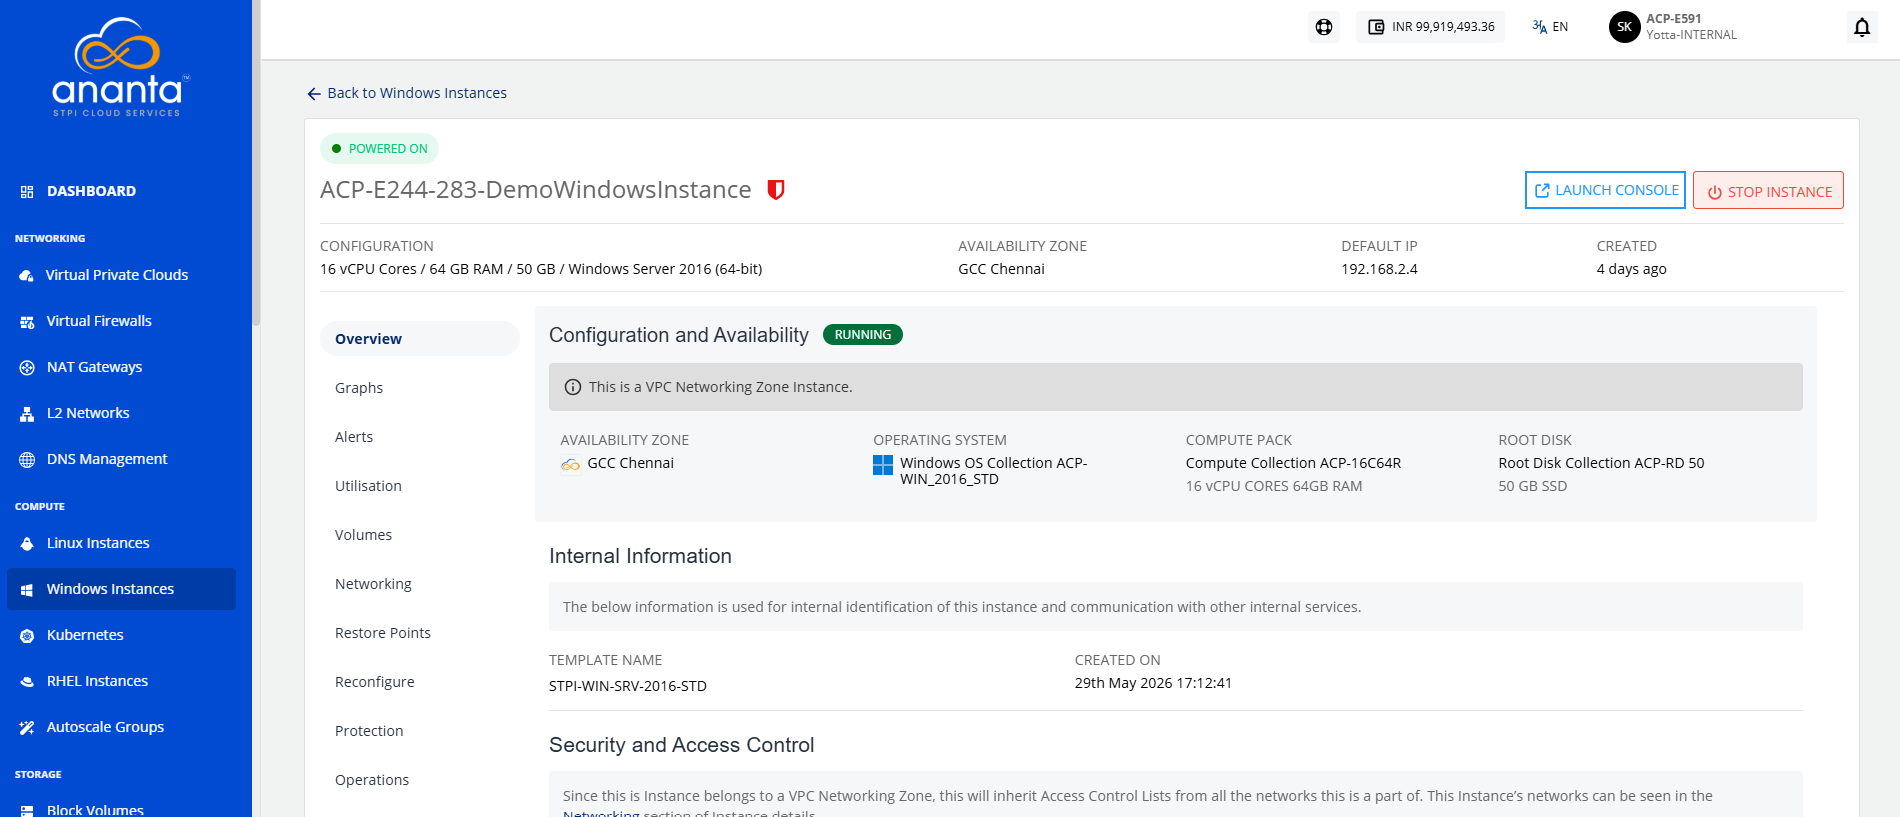Image resolution: width=1900 pixels, height=817 pixels.
Task: Change language using EN selector
Action: pos(1550,27)
